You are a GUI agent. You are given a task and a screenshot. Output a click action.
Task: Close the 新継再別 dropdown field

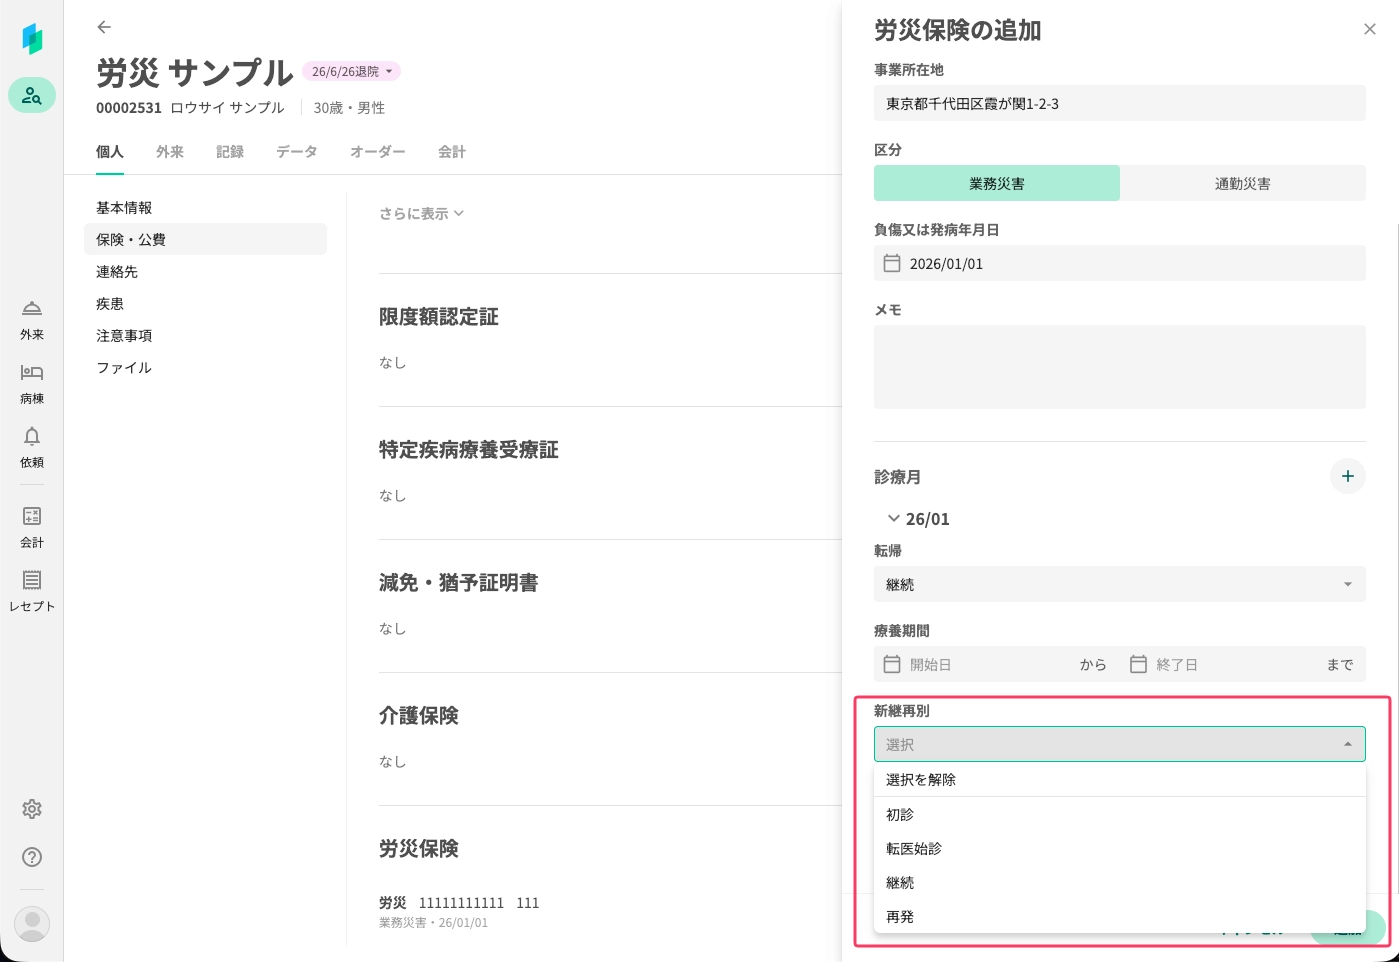coord(1120,744)
